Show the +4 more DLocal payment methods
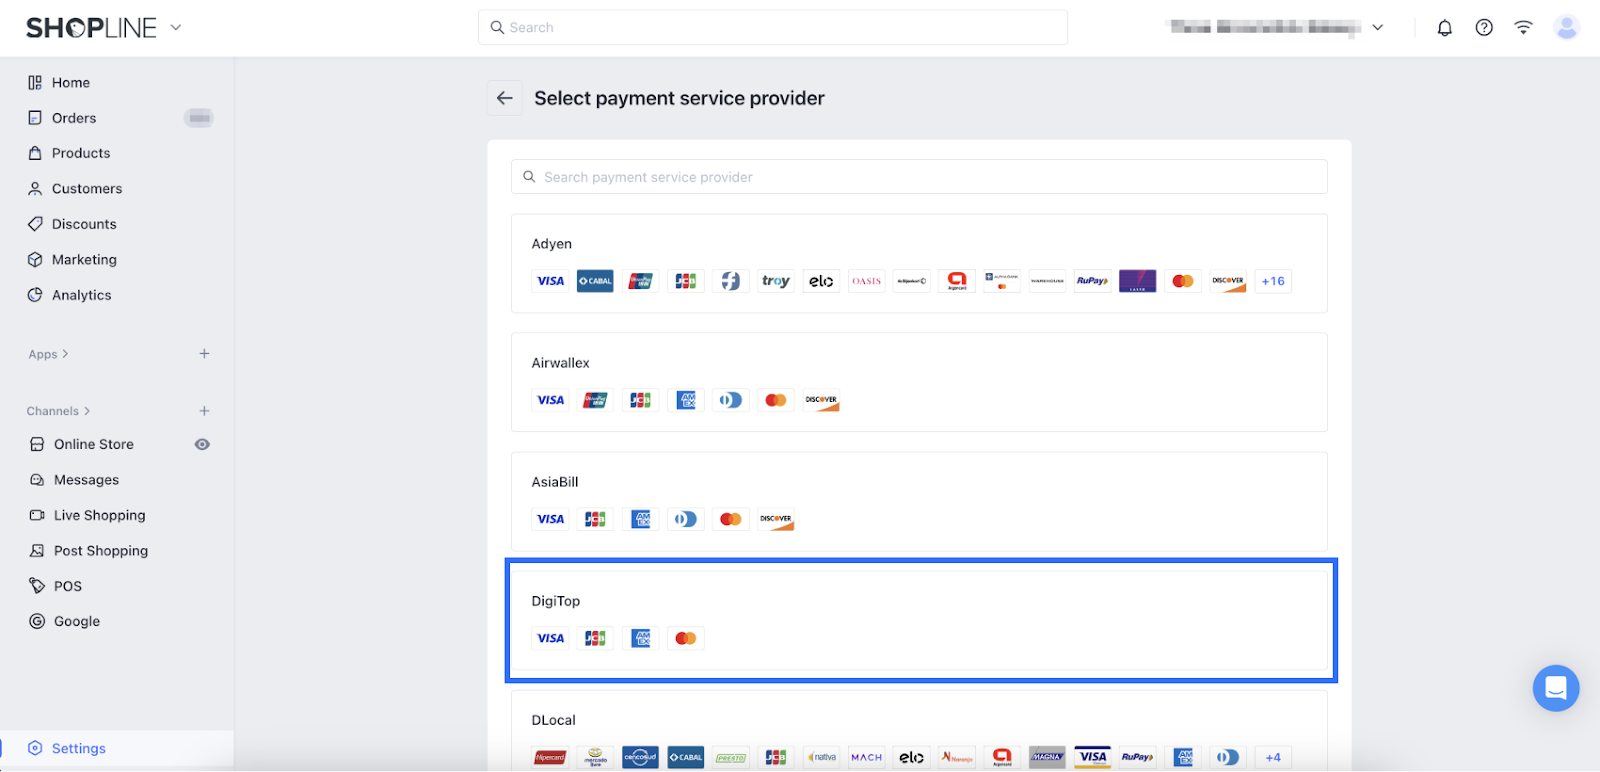The width and height of the screenshot is (1600, 772). tap(1273, 757)
